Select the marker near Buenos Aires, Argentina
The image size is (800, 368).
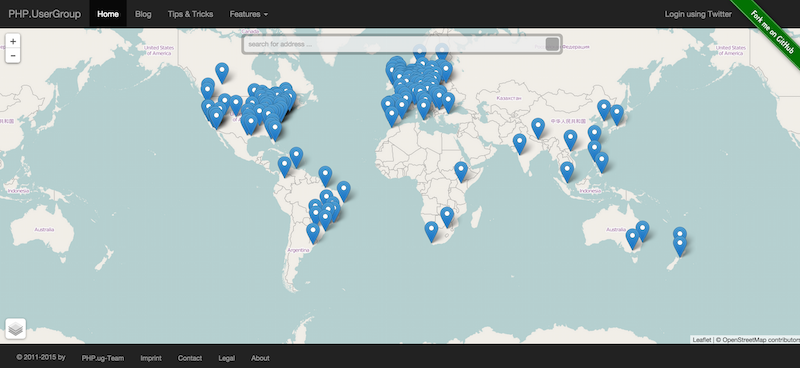pos(313,233)
